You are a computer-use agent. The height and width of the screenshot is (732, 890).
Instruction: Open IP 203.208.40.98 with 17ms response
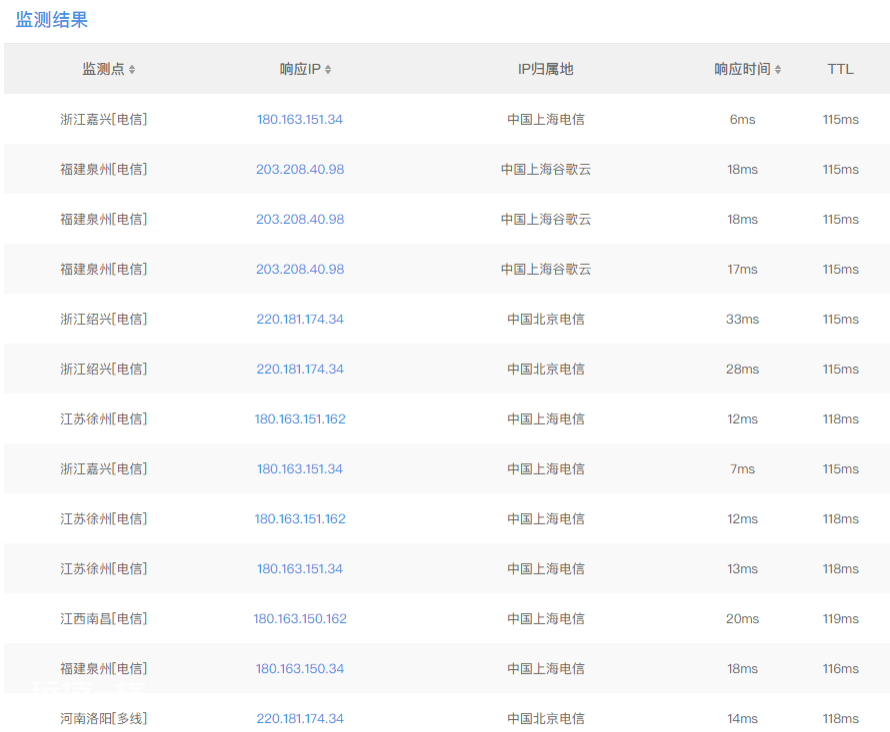[x=300, y=269]
